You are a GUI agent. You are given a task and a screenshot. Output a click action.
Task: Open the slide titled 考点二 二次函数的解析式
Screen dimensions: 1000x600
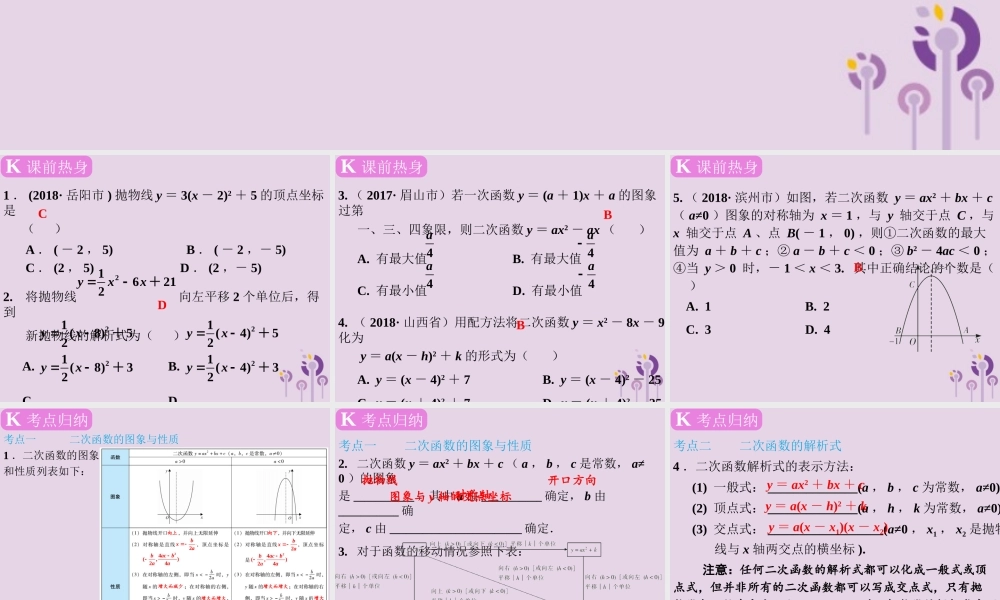pyautogui.click(x=835, y=504)
